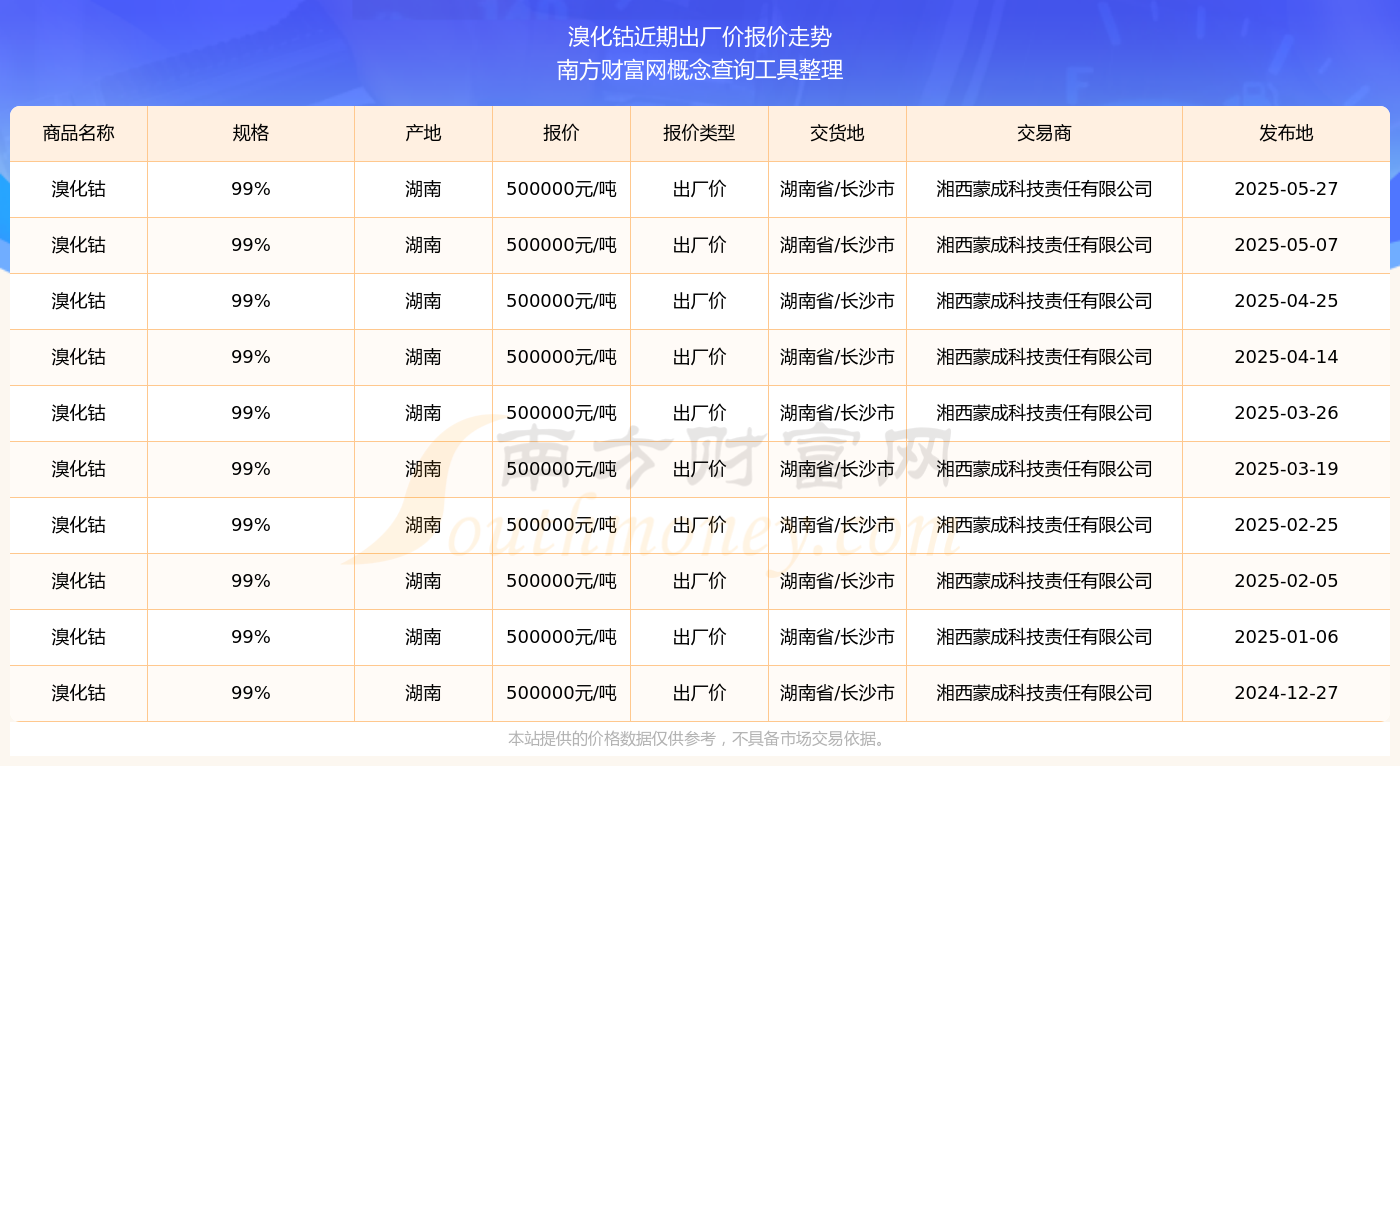Viewport: 1400px width, 1205px height.
Task: Click 出厂价 in the 2024-12-27 row
Action: tap(699, 693)
